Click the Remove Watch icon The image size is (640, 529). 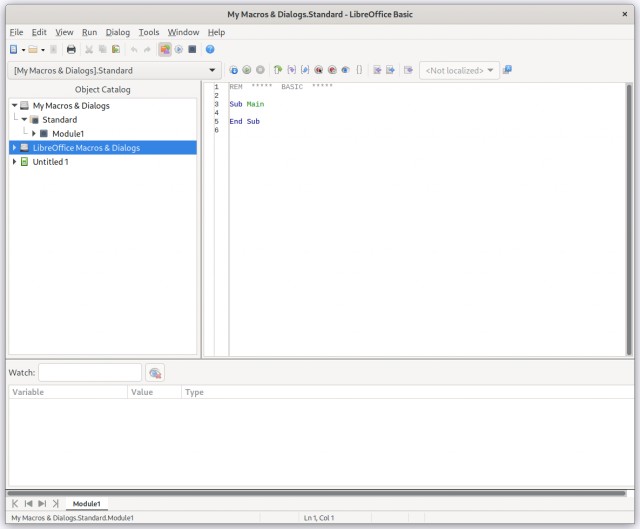click(x=155, y=373)
